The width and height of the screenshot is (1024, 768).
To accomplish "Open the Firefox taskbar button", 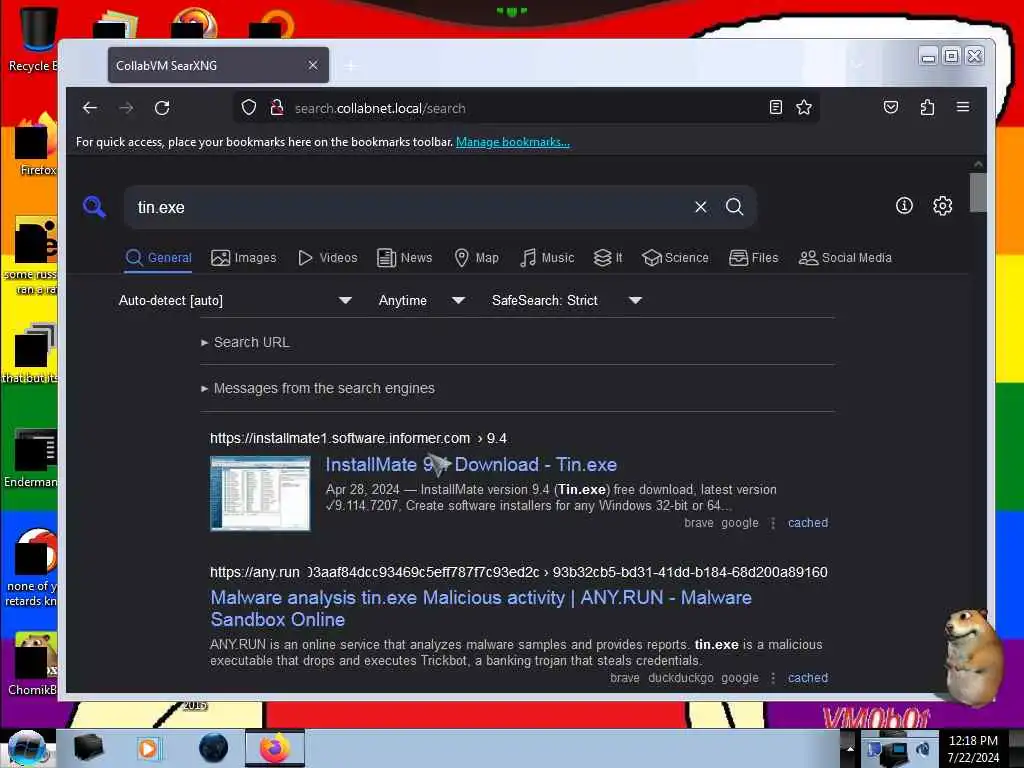I will tap(275, 748).
